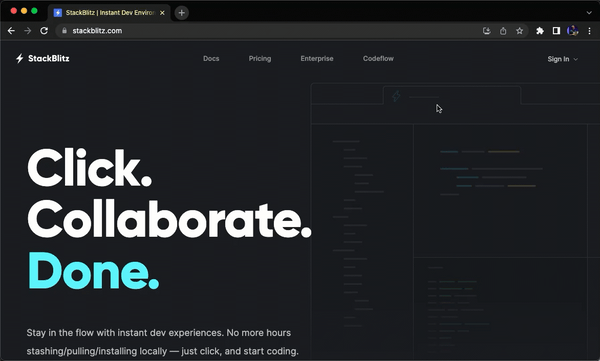Open the Docs navigation link
This screenshot has height=361, width=600.
point(211,59)
